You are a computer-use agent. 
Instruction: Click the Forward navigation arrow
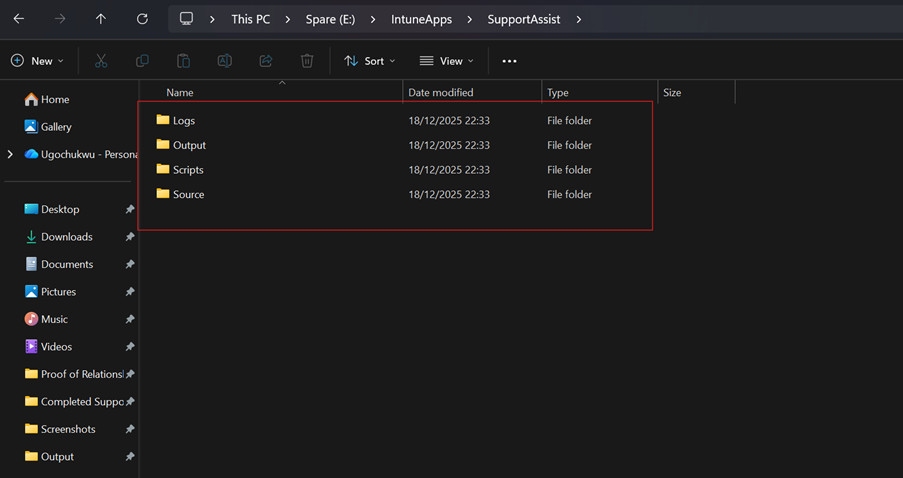(60, 19)
